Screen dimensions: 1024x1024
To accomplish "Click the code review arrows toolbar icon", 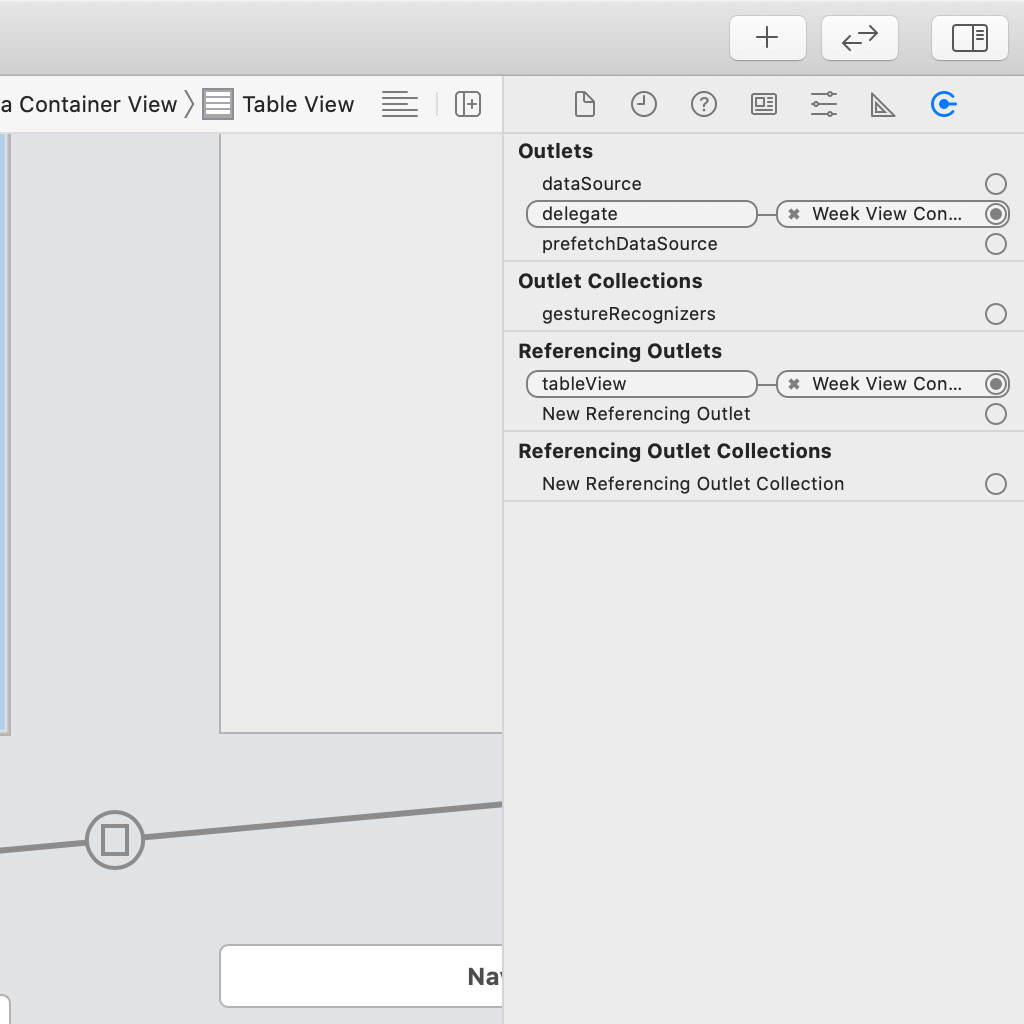I will click(x=859, y=38).
